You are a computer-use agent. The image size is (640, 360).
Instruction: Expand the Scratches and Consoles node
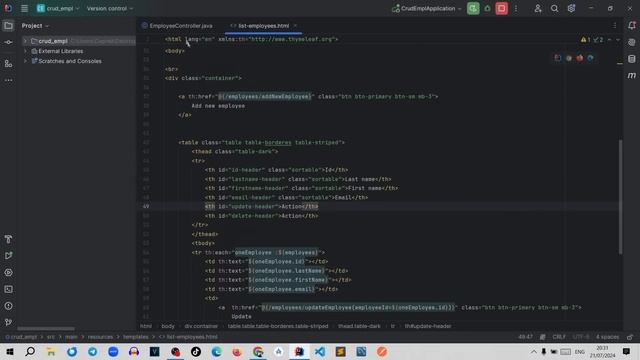tap(25, 61)
